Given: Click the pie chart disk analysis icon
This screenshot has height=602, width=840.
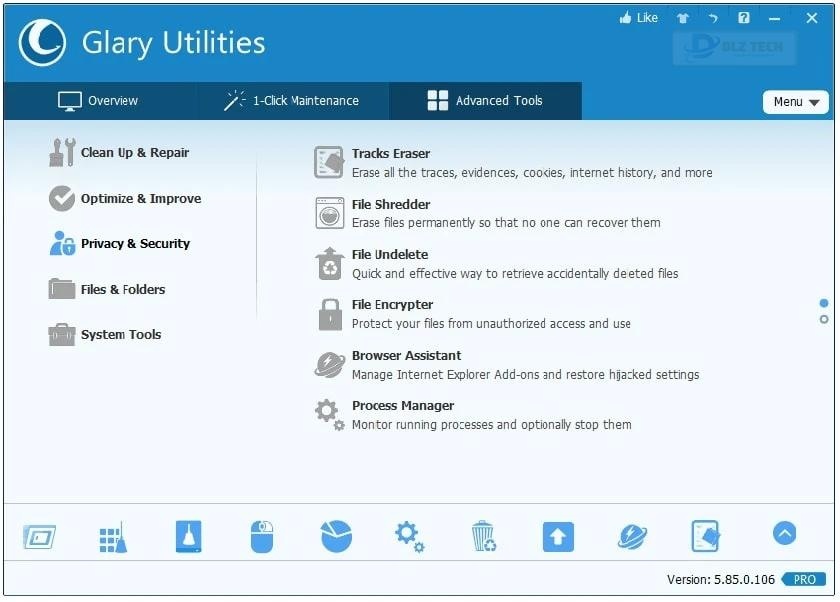Looking at the screenshot, I should click(335, 536).
